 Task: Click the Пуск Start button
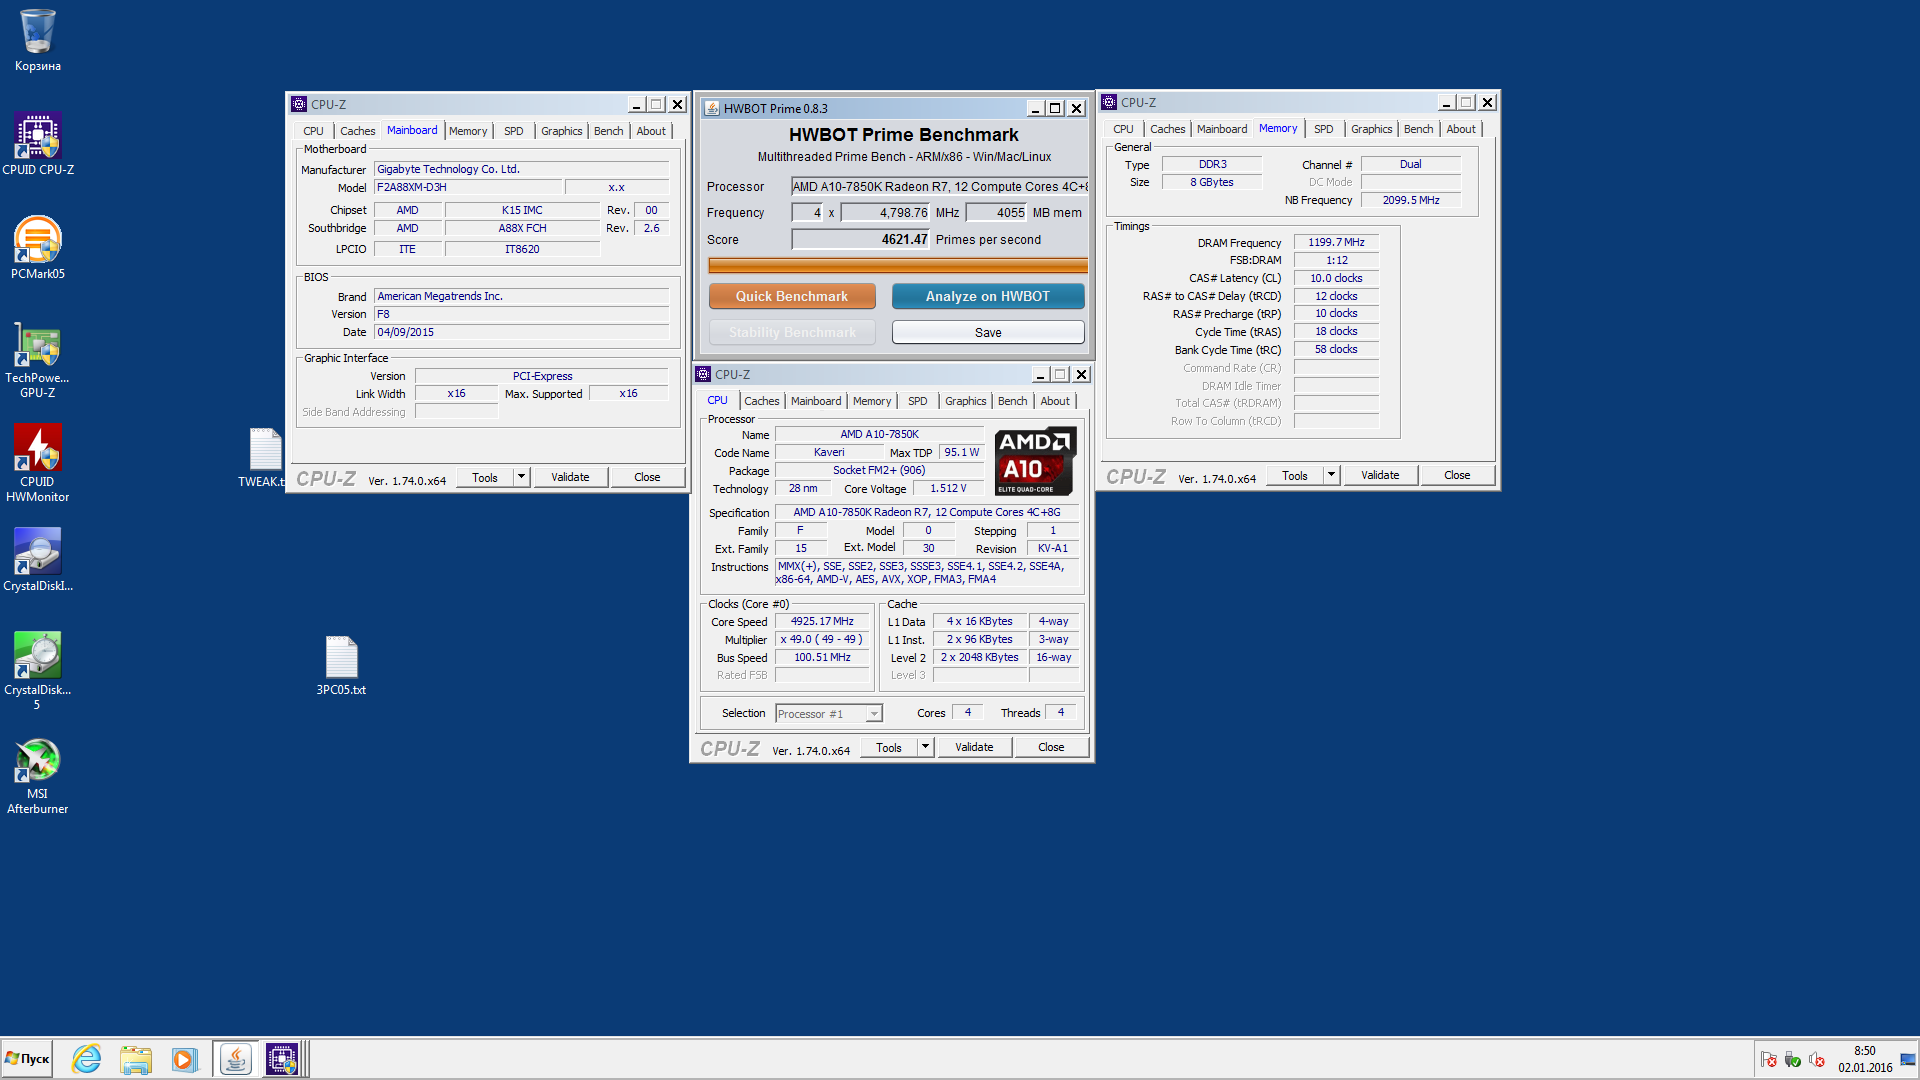[27, 1059]
